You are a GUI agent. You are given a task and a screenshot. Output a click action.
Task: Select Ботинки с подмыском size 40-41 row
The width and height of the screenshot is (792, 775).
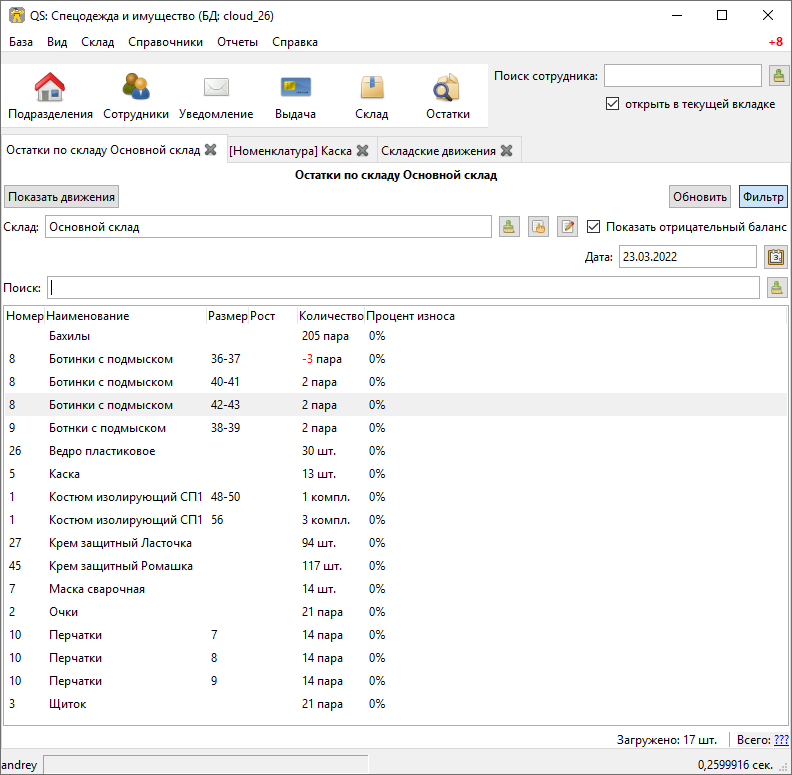coord(395,382)
